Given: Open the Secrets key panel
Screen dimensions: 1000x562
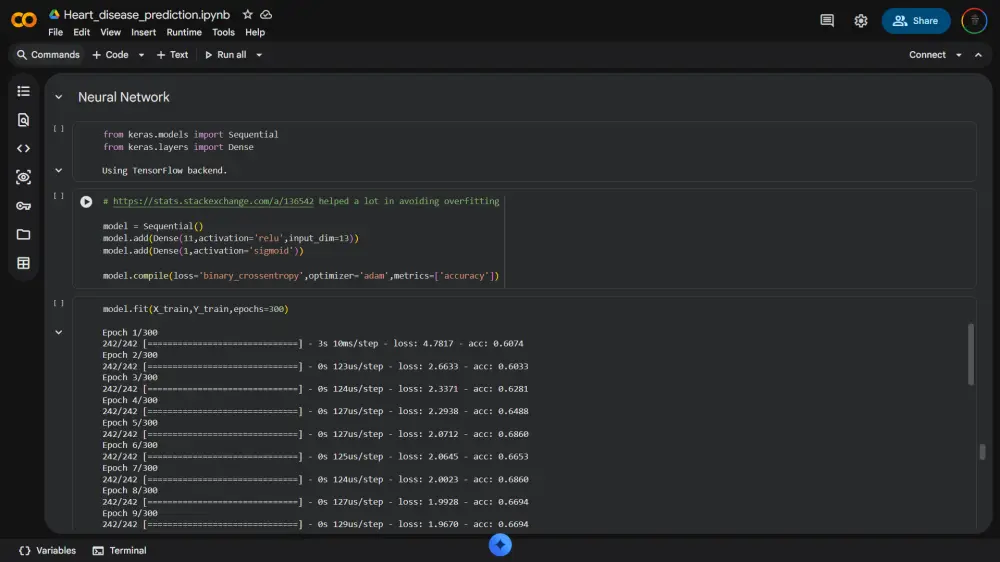Looking at the screenshot, I should click(x=24, y=206).
